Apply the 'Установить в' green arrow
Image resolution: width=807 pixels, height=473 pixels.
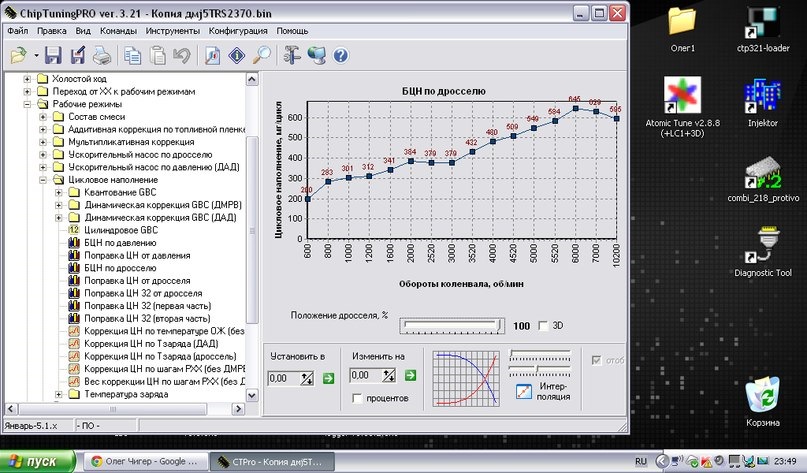328,378
